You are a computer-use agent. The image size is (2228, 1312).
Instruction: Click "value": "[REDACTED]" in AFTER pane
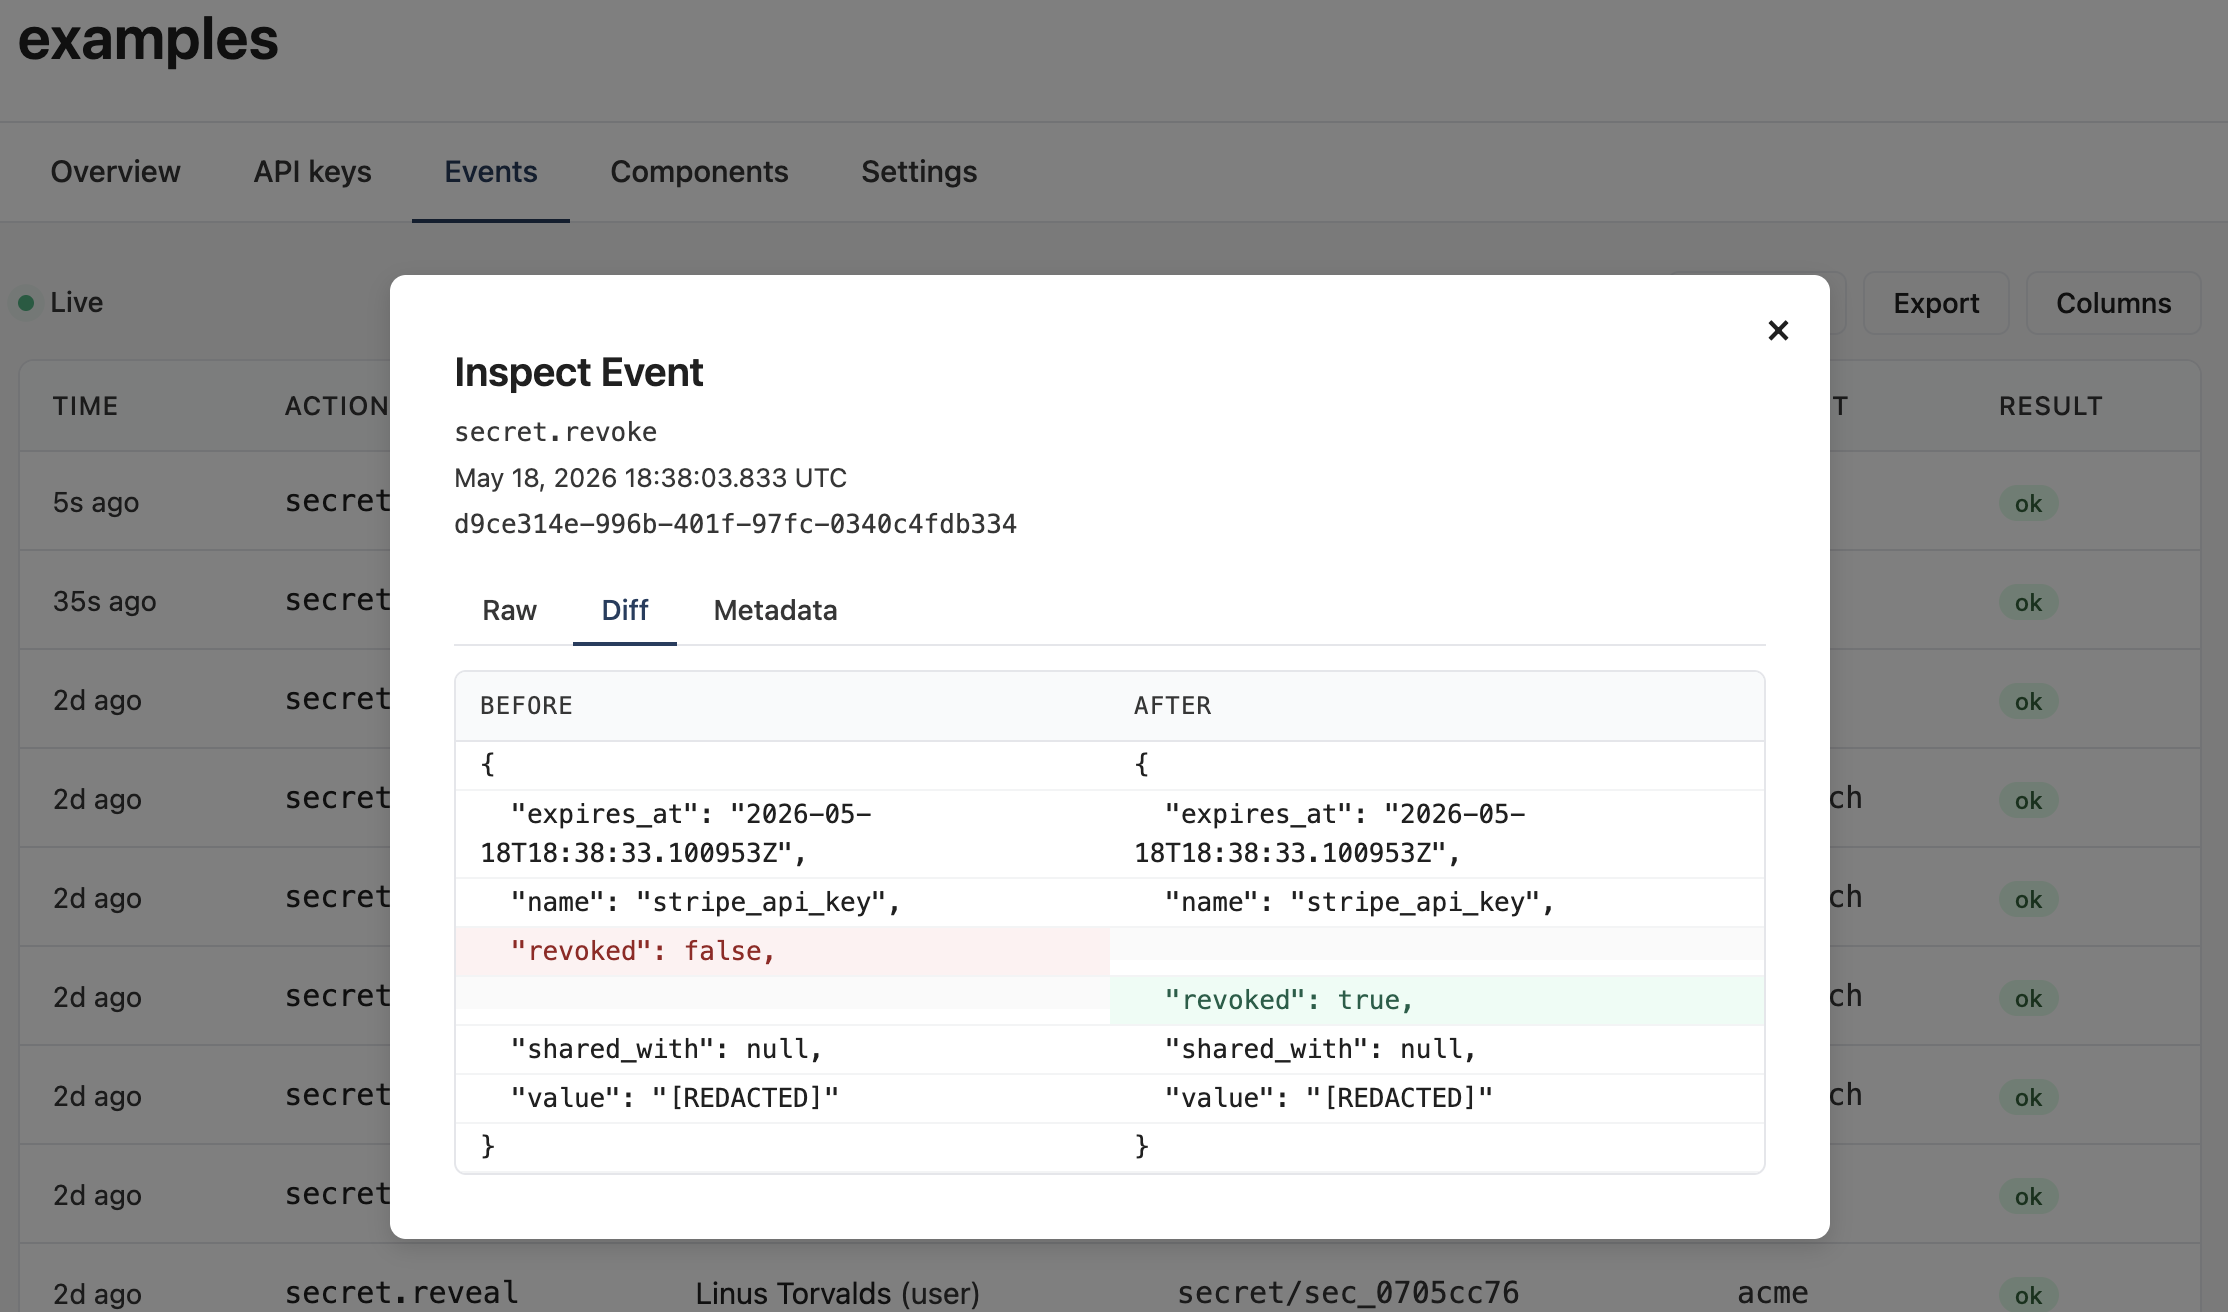pos(1328,1098)
